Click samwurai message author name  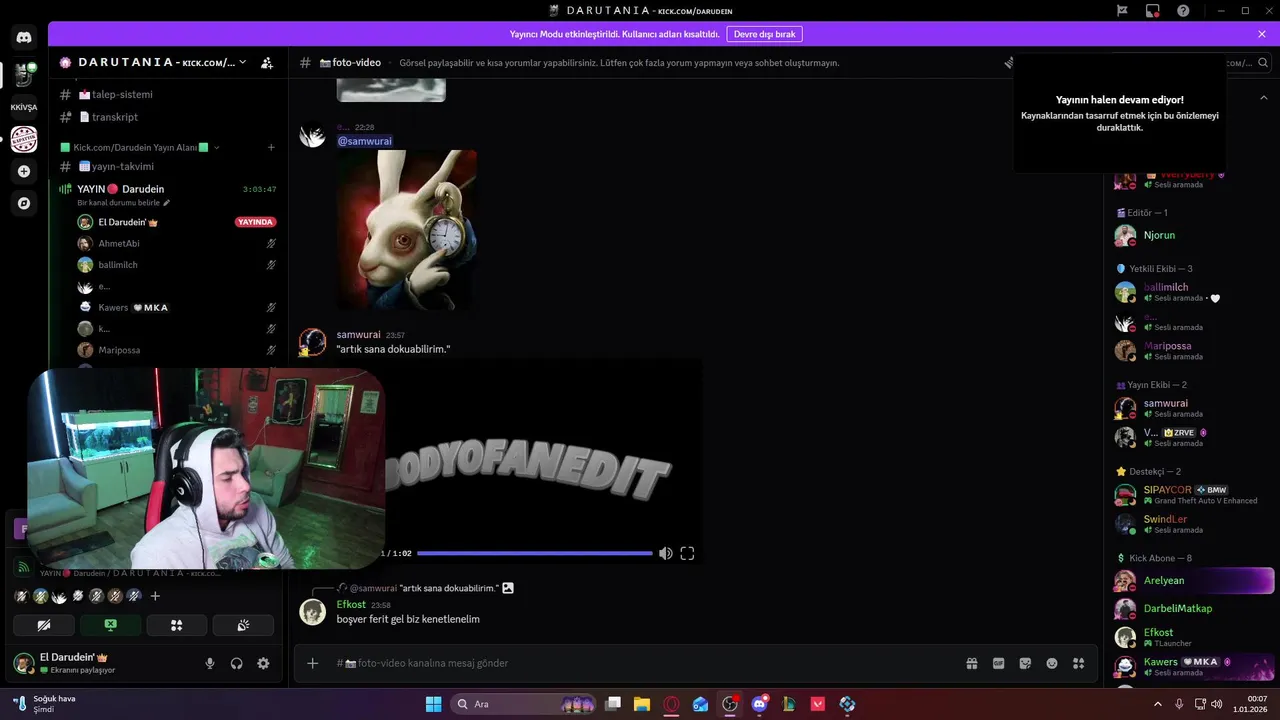[358, 335]
